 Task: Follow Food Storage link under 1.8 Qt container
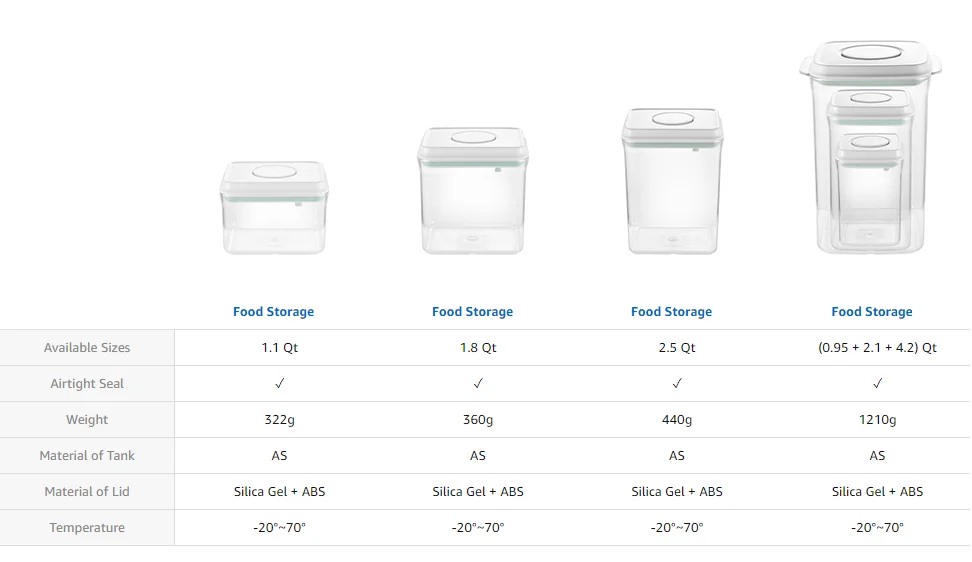(x=472, y=312)
